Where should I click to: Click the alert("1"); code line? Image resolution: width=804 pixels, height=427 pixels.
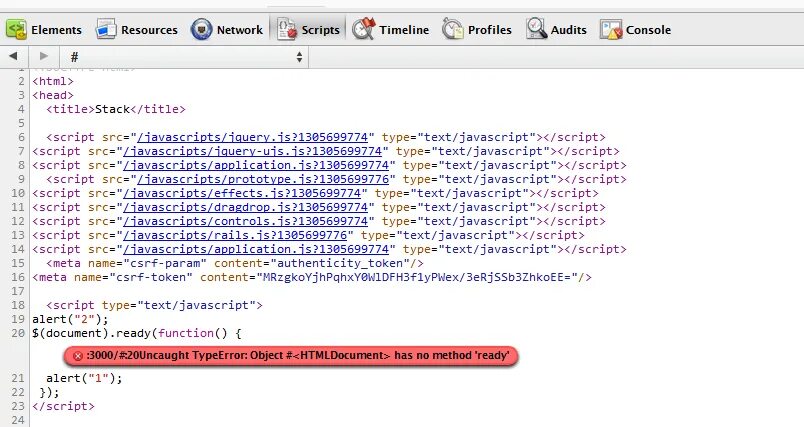point(84,378)
